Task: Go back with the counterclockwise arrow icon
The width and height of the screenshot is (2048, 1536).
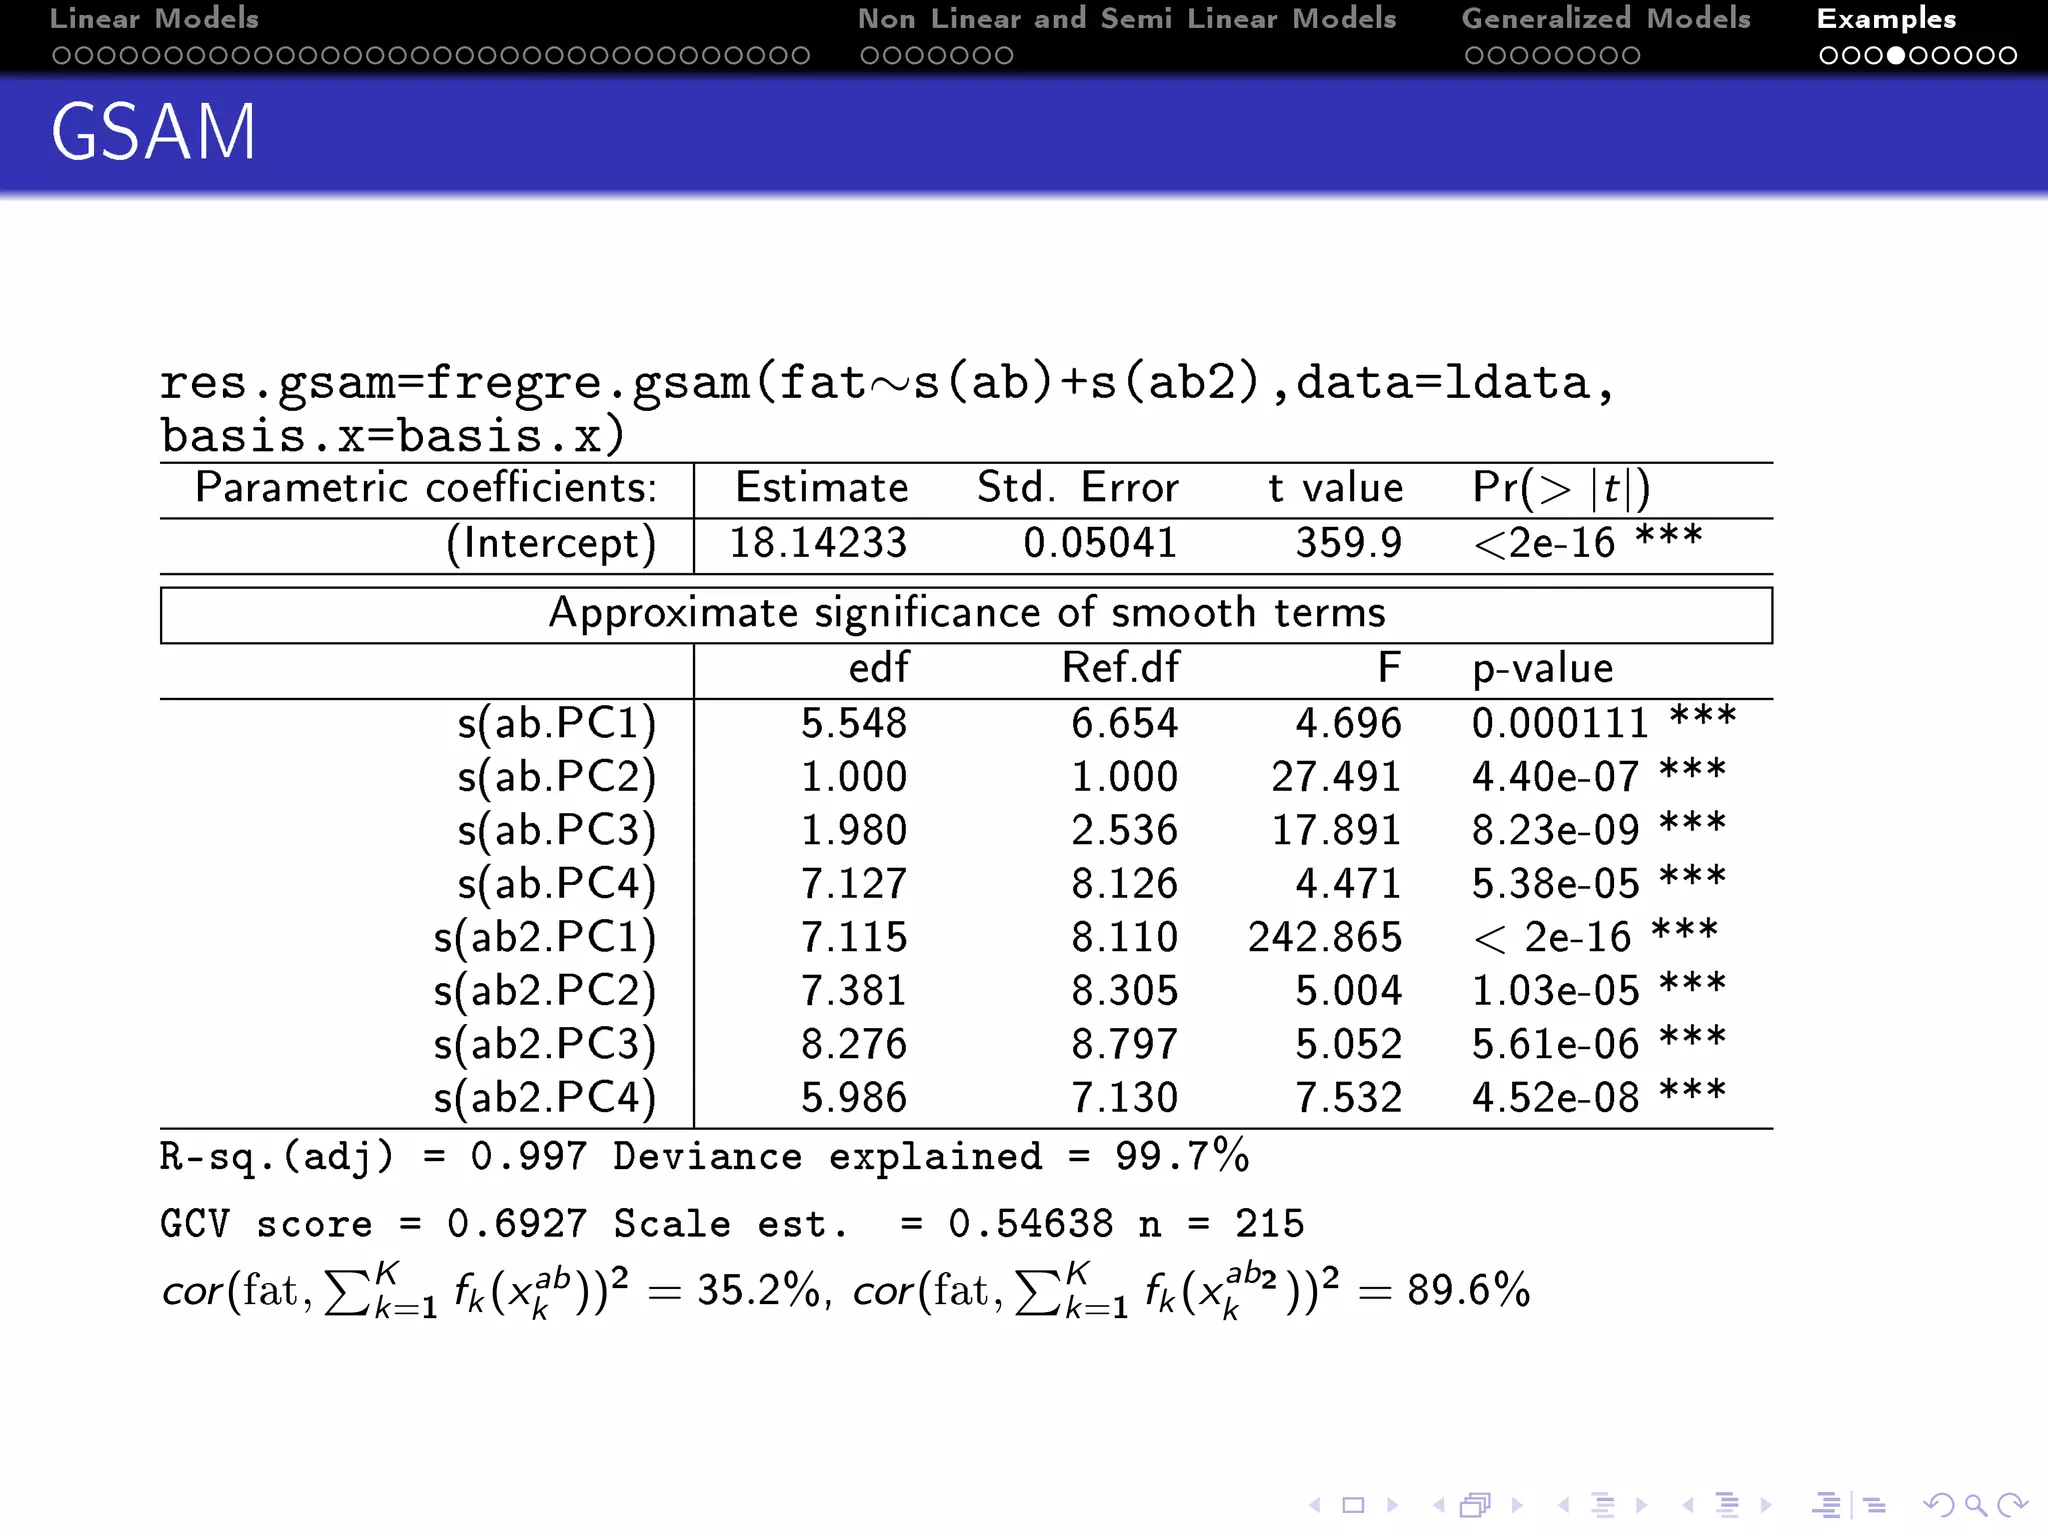Action: pyautogui.click(x=1939, y=1505)
